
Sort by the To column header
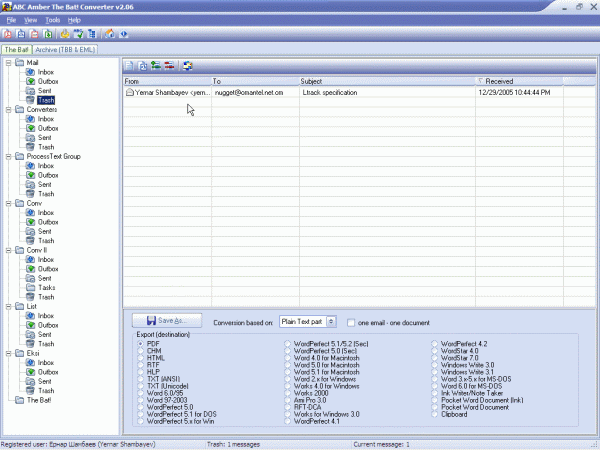[x=256, y=81]
